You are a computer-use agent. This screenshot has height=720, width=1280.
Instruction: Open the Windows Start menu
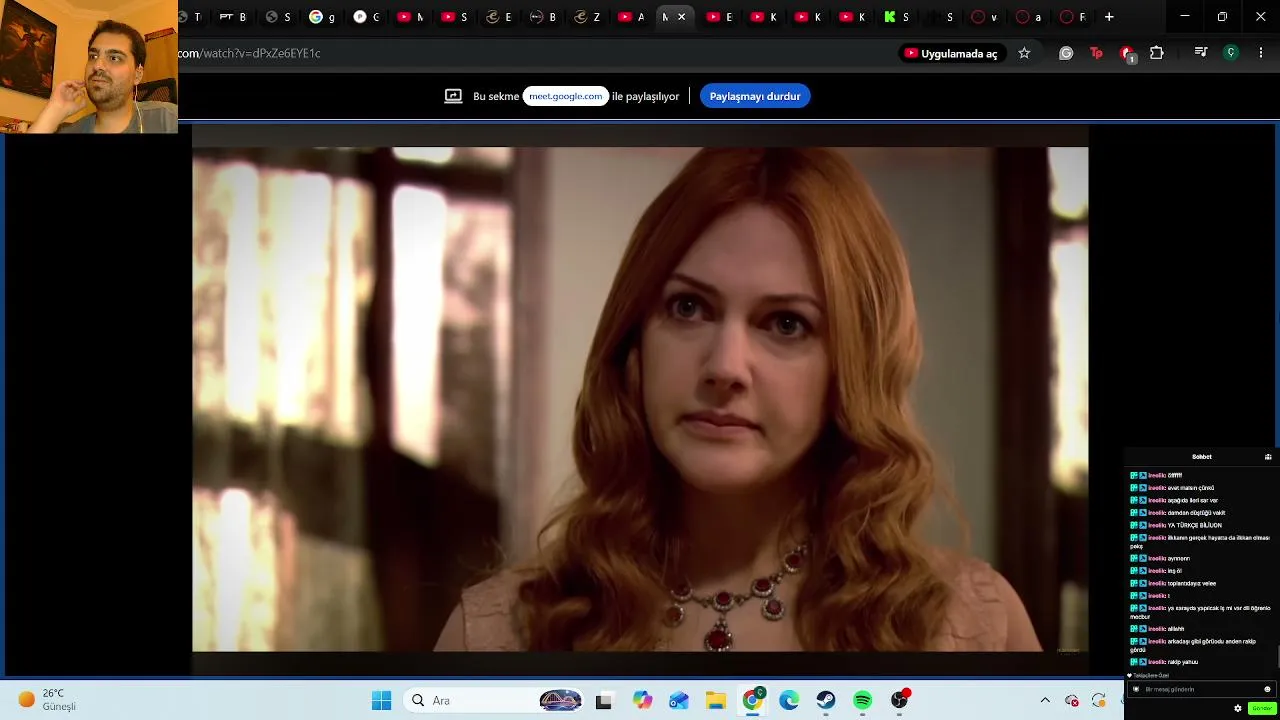tap(382, 701)
